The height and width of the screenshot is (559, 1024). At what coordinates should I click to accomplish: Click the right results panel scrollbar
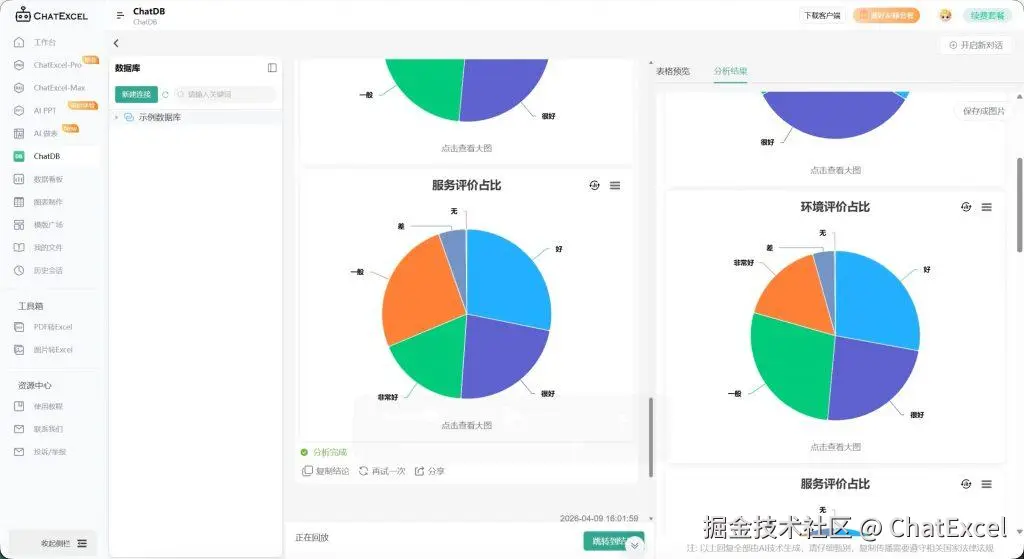[x=1020, y=204]
